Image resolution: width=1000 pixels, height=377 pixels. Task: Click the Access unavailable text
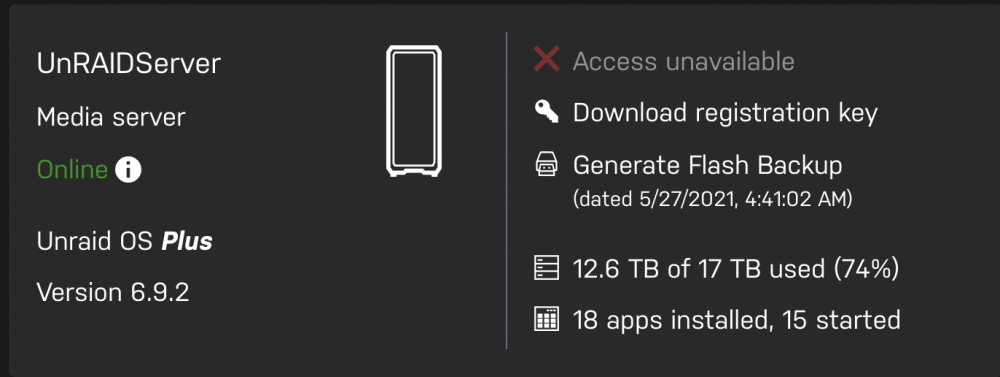tap(684, 61)
